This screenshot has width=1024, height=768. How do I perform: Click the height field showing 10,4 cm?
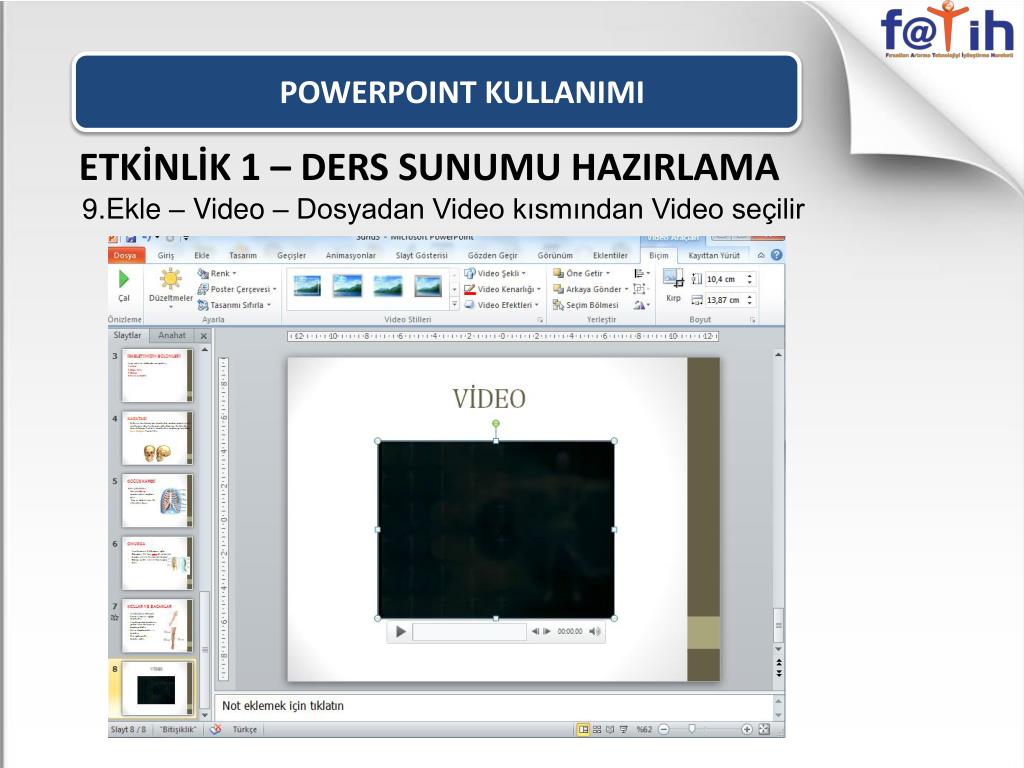pos(724,280)
